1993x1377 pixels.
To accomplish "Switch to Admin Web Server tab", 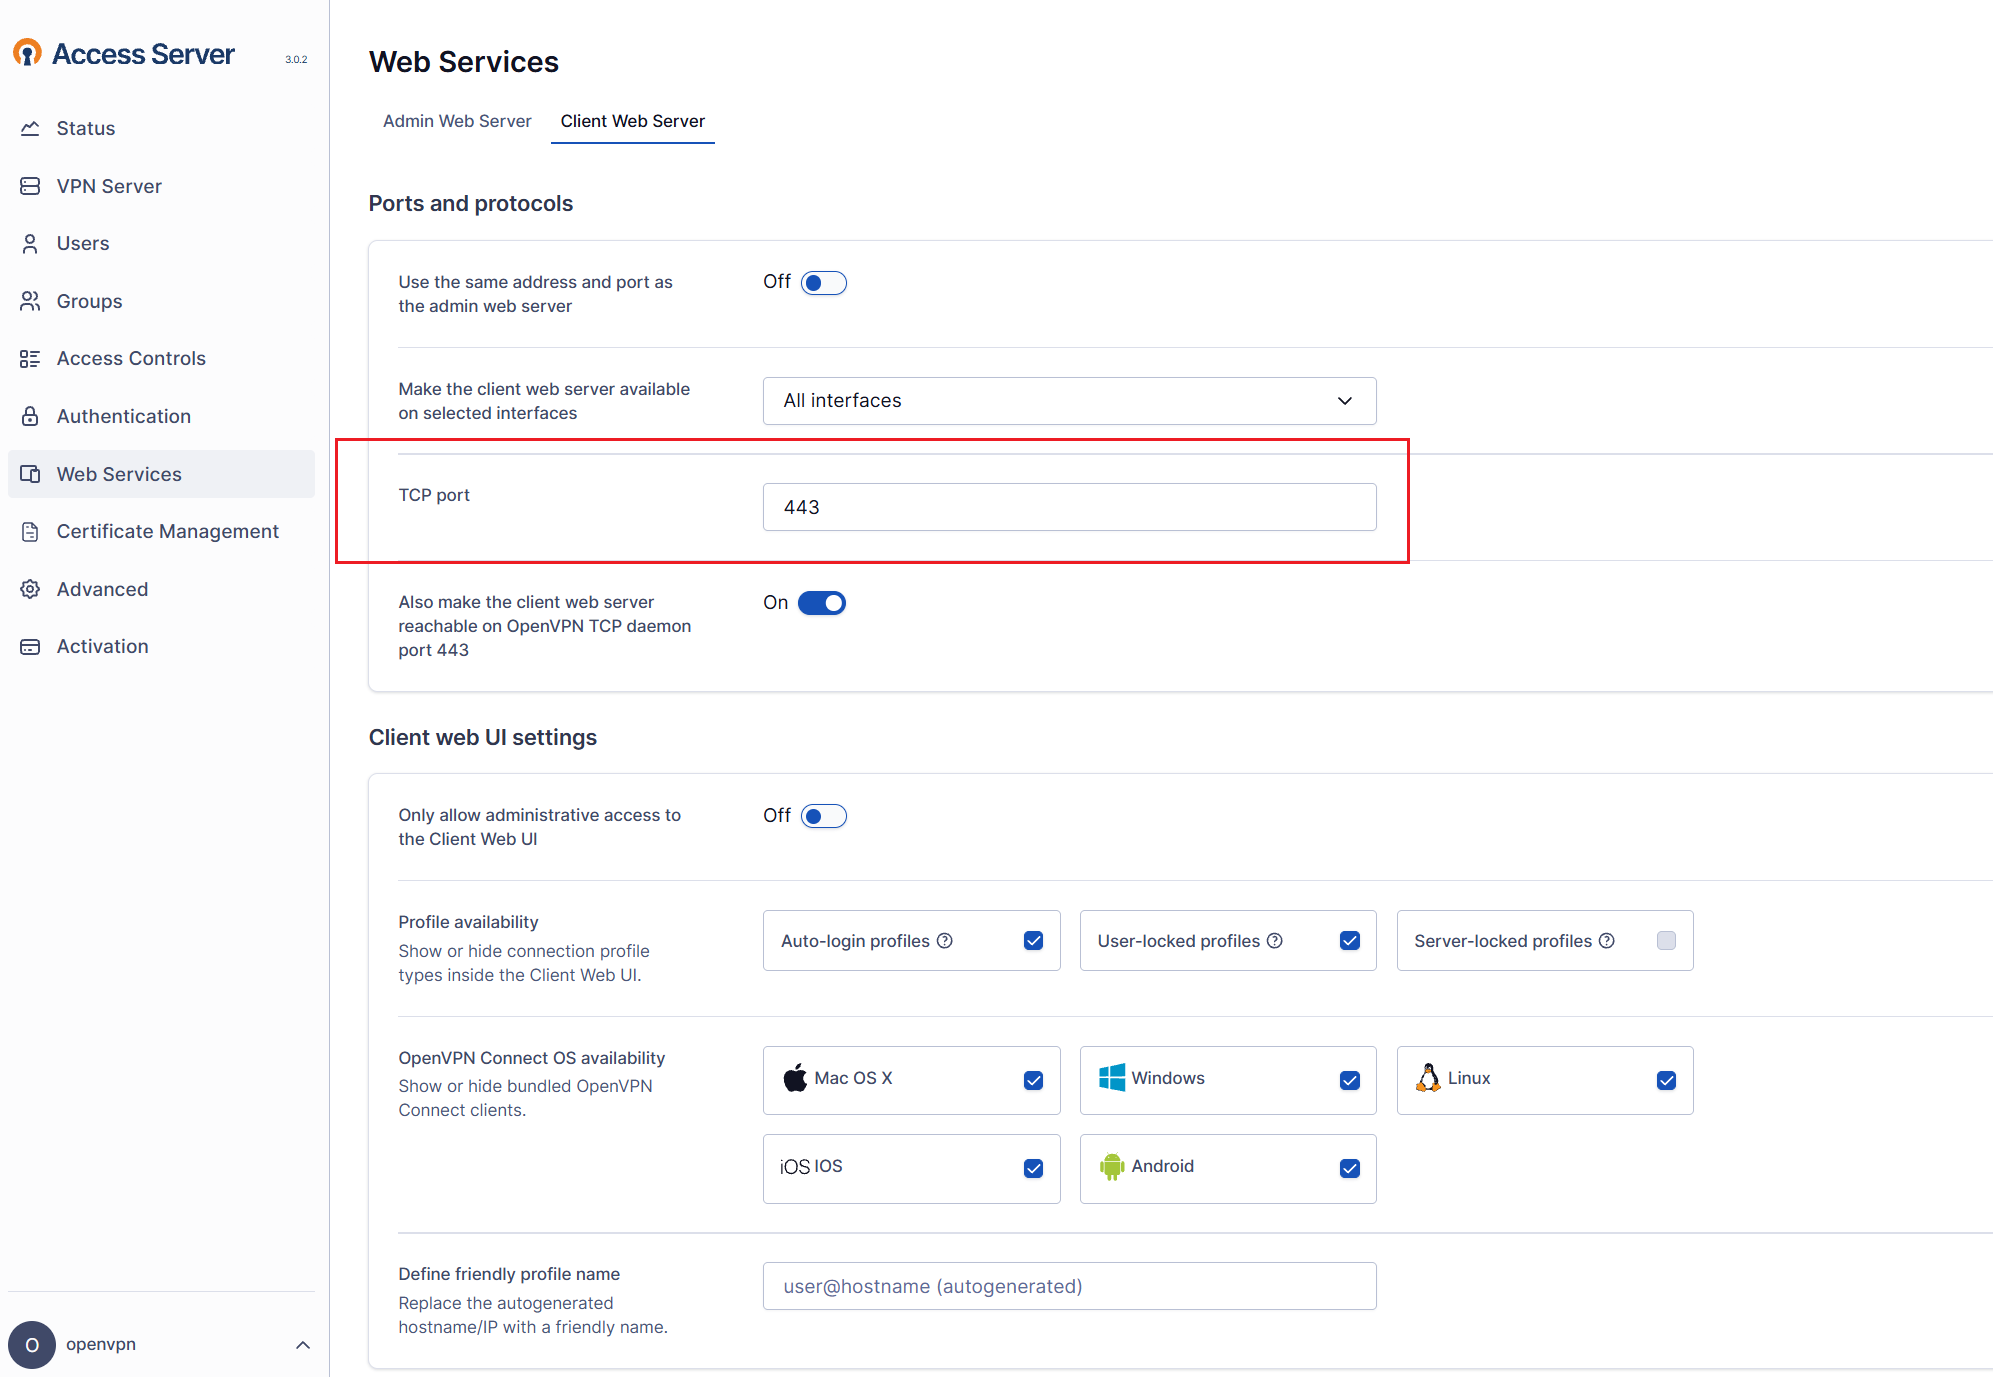I will (x=457, y=121).
